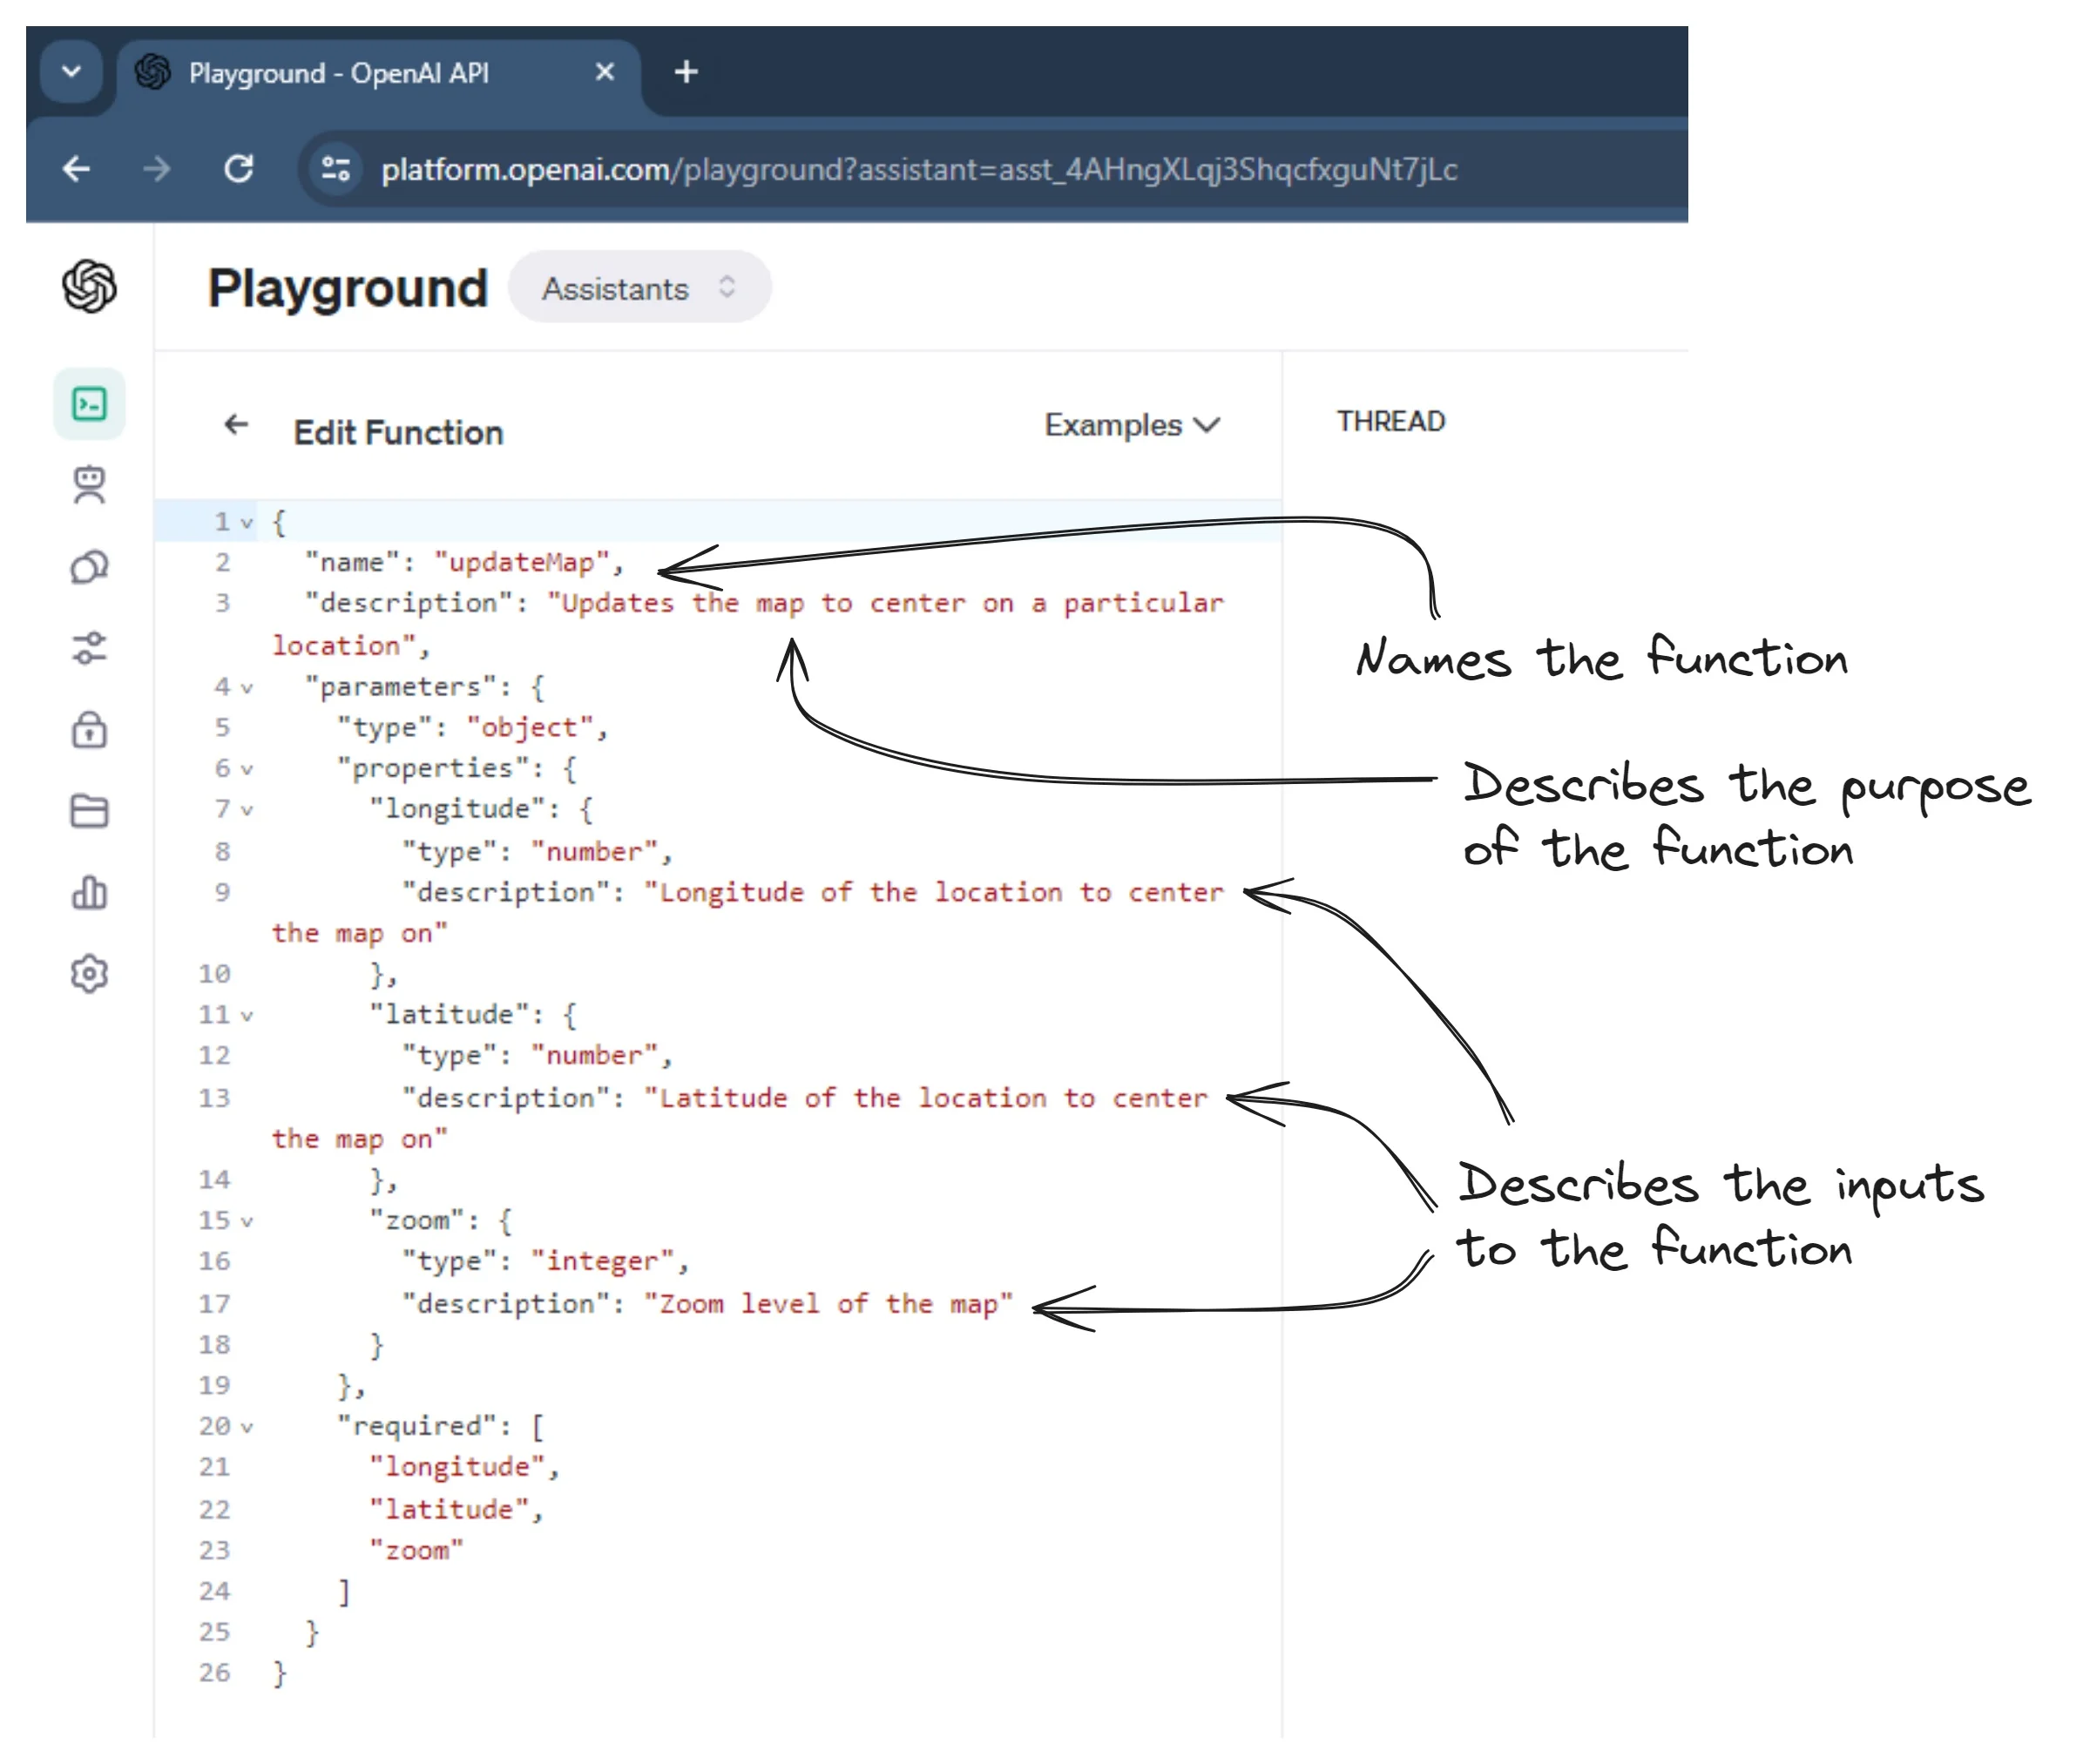Click the "number" value on line 12
Screen dimensions: 2083x1764
click(x=594, y=1056)
